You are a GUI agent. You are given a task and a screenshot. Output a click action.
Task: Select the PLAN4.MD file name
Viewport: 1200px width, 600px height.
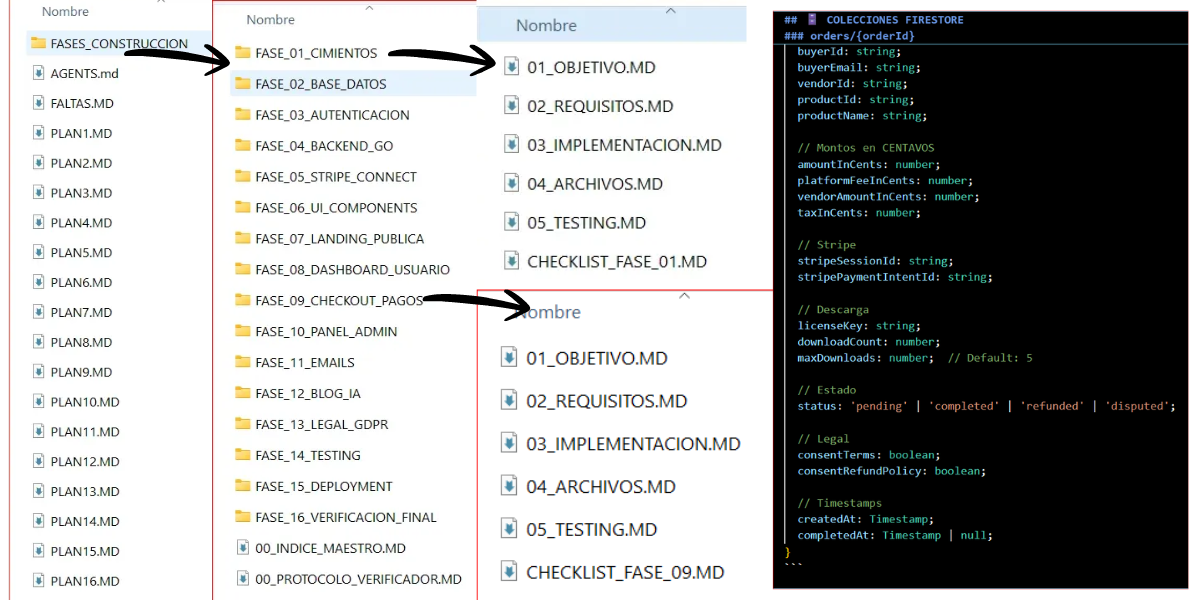[81, 223]
